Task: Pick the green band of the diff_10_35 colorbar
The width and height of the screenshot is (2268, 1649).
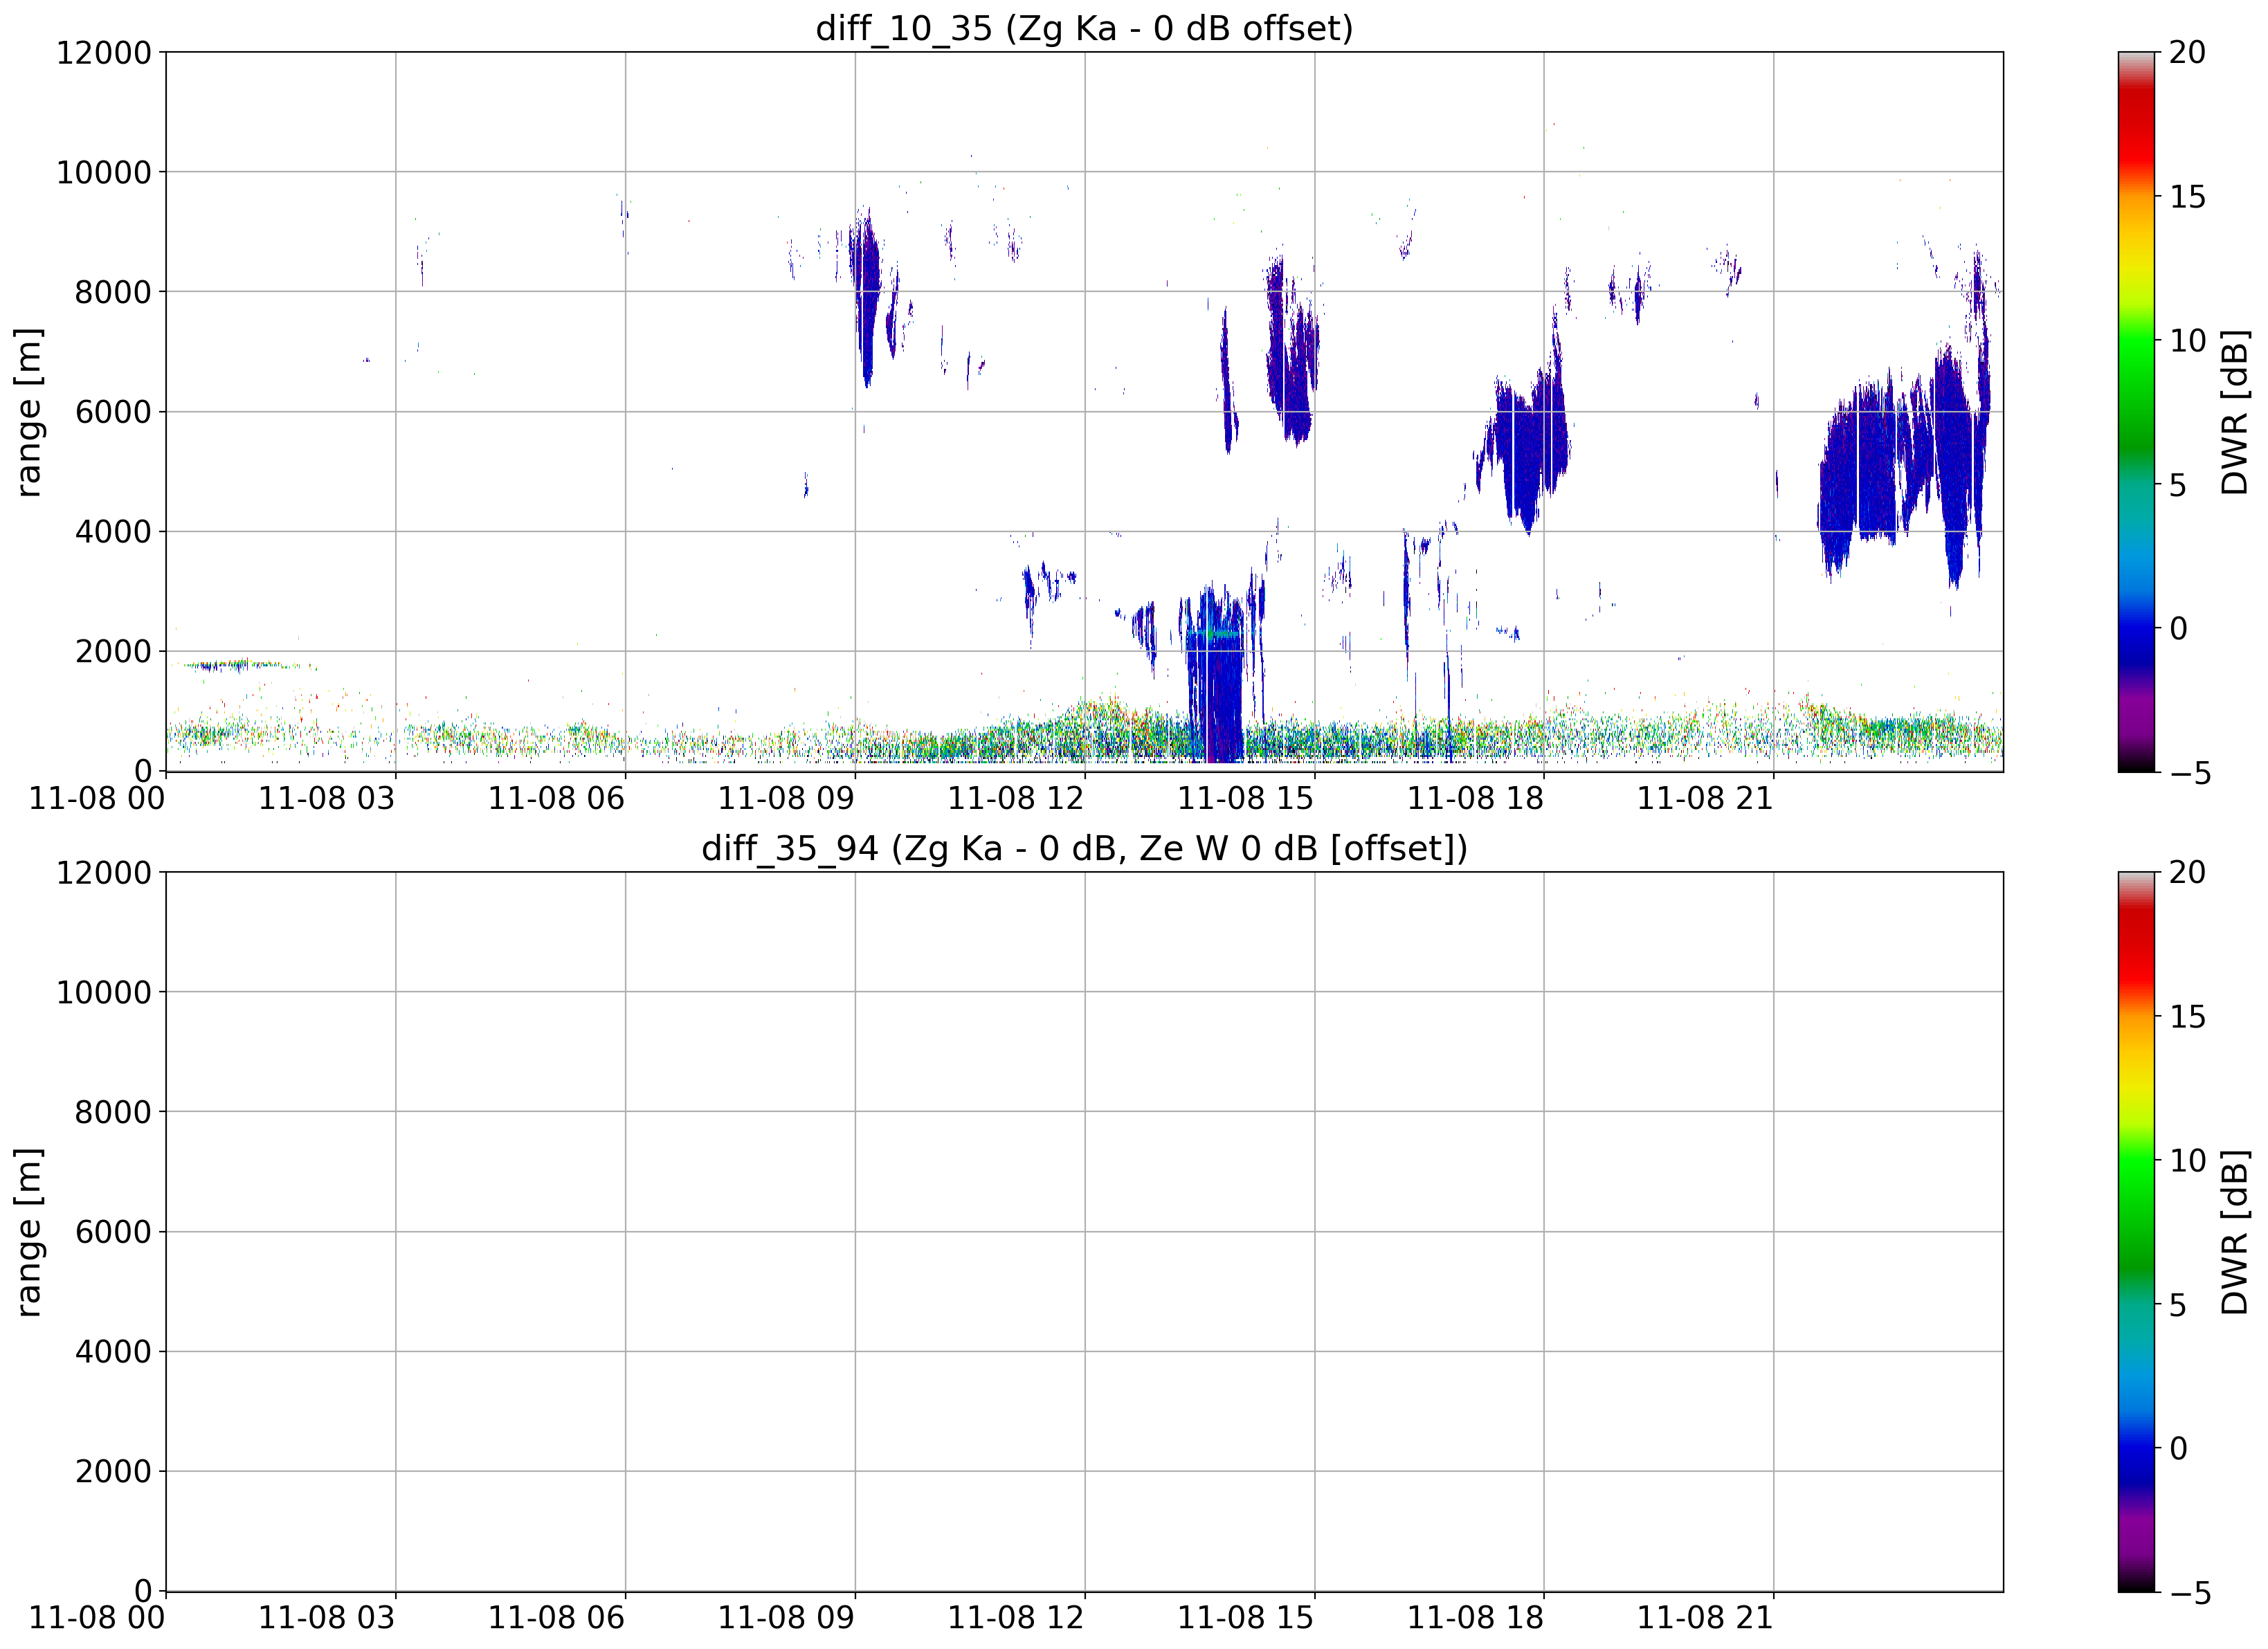Action: (x=2137, y=390)
